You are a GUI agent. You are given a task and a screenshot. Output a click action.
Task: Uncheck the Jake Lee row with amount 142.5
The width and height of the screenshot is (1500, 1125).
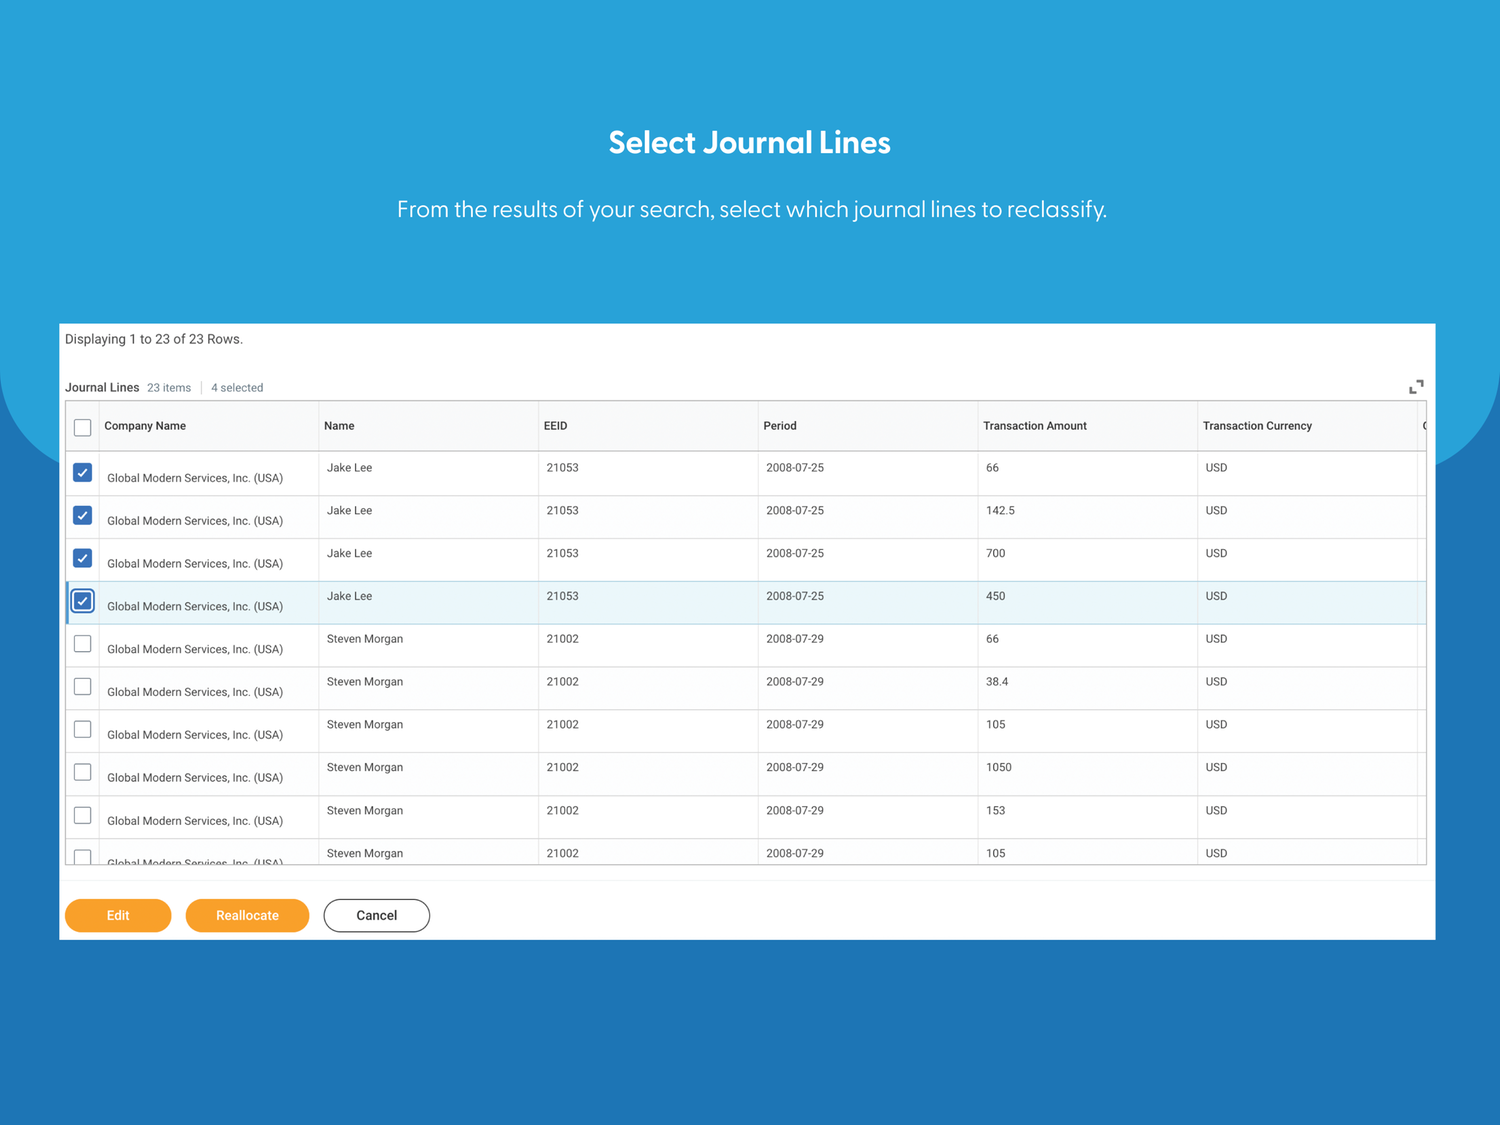[x=82, y=515]
